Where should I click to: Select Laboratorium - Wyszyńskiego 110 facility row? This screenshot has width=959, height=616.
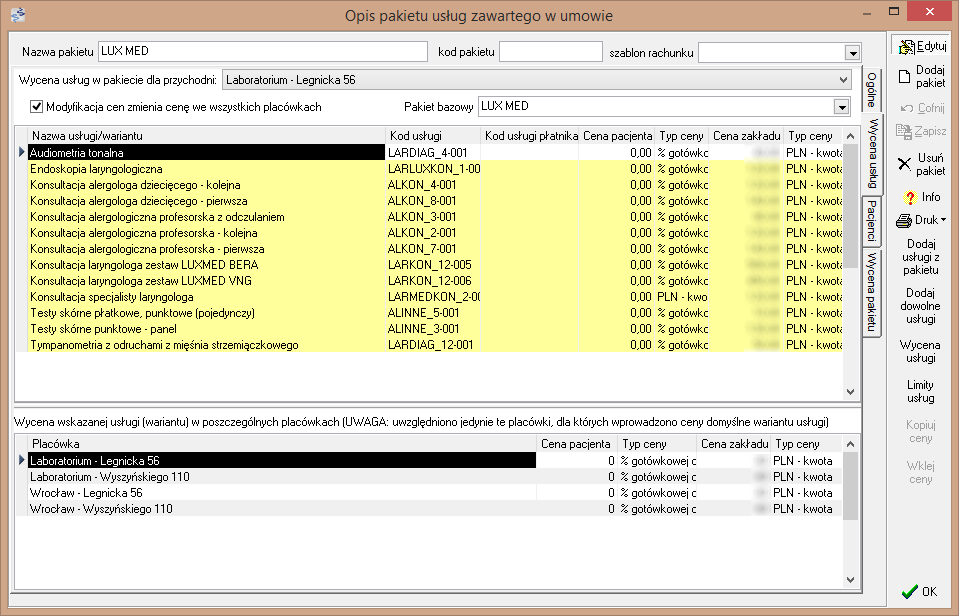[x=428, y=477]
